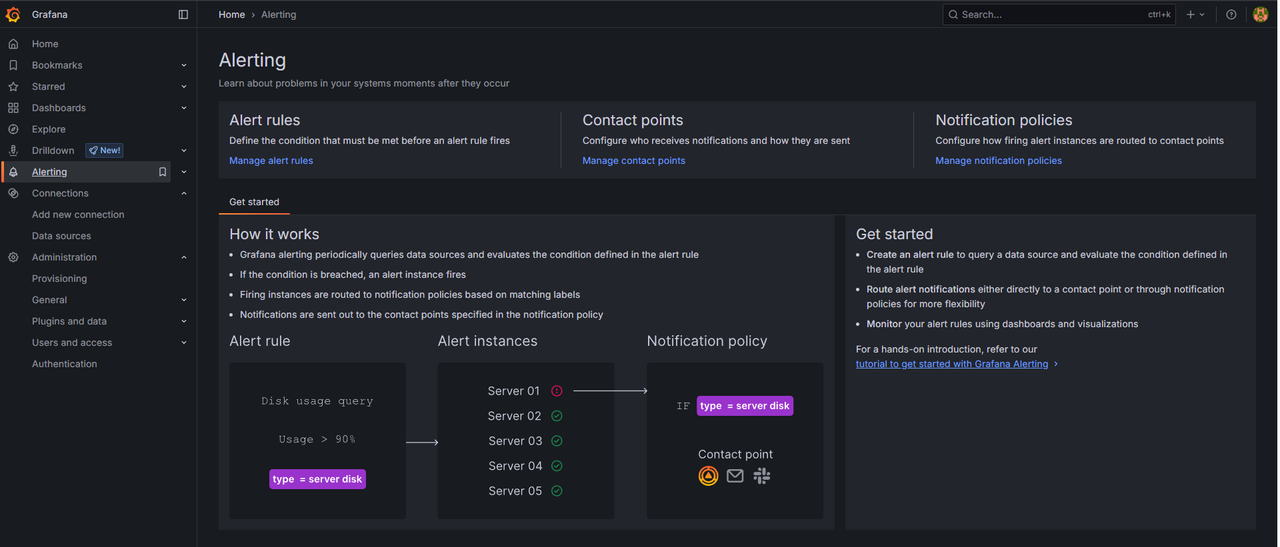Click the Connections icon in sidebar

(x=13, y=193)
